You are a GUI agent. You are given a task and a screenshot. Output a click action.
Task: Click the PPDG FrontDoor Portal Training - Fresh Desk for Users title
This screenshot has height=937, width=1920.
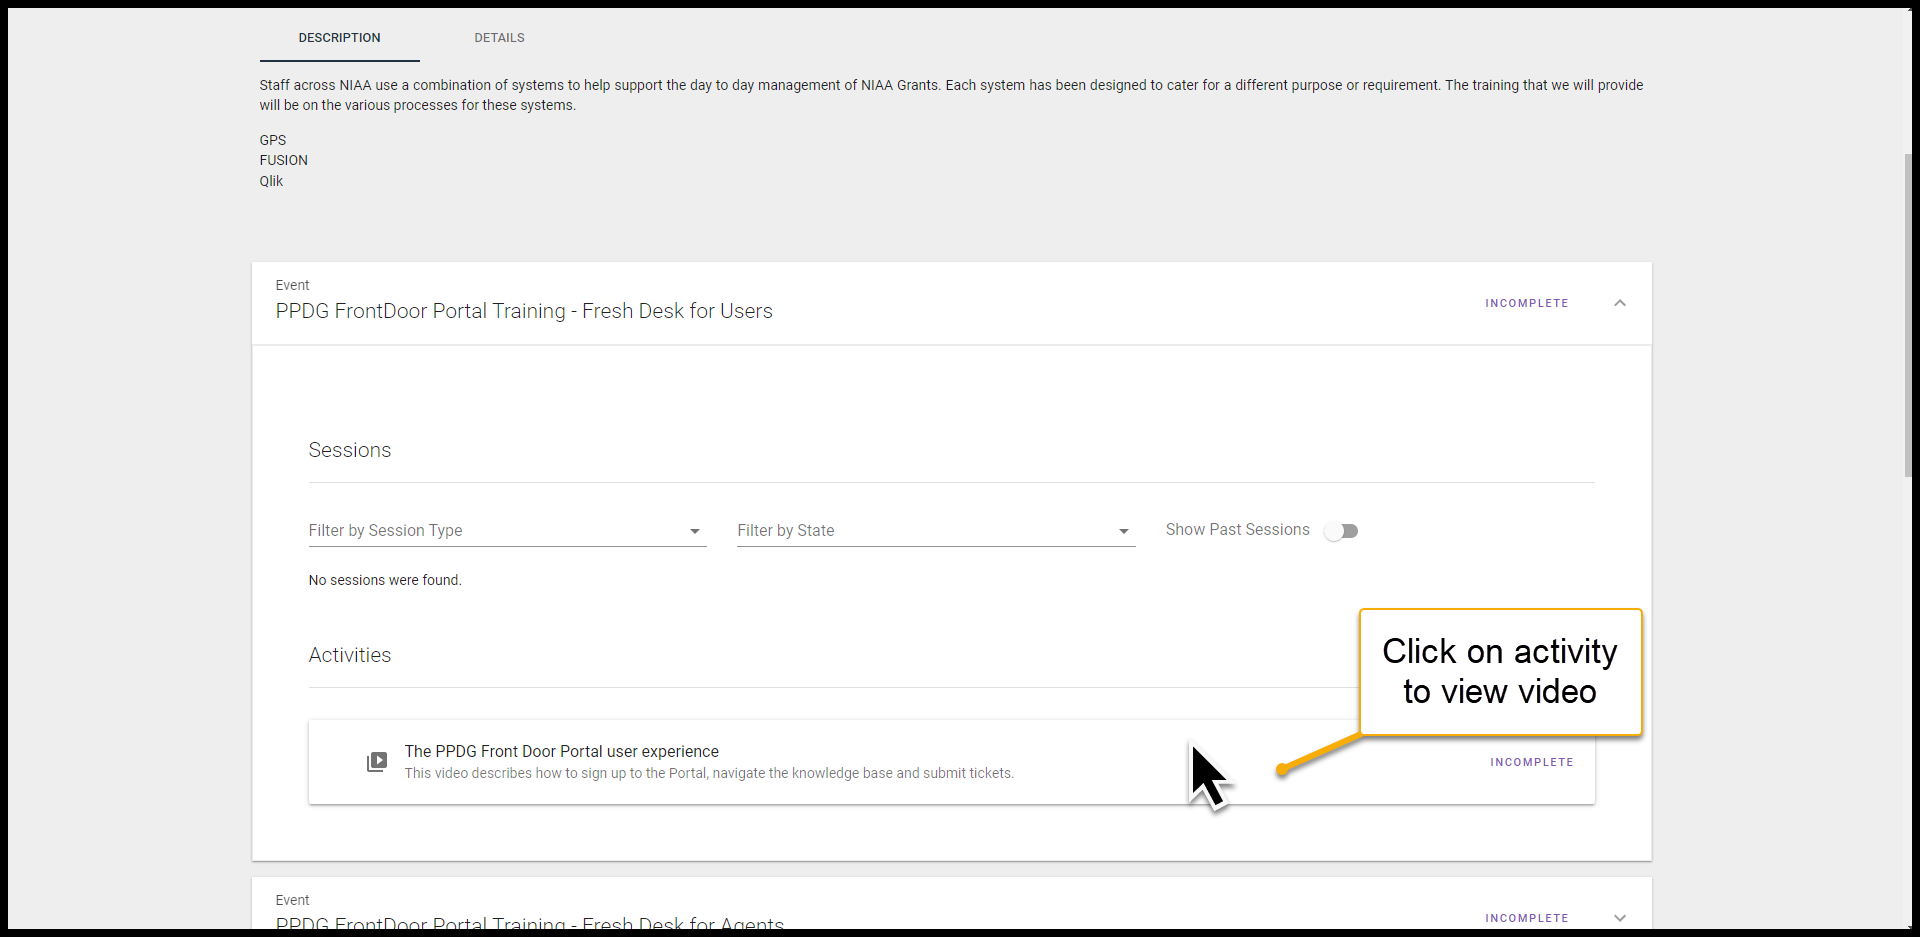[524, 311]
